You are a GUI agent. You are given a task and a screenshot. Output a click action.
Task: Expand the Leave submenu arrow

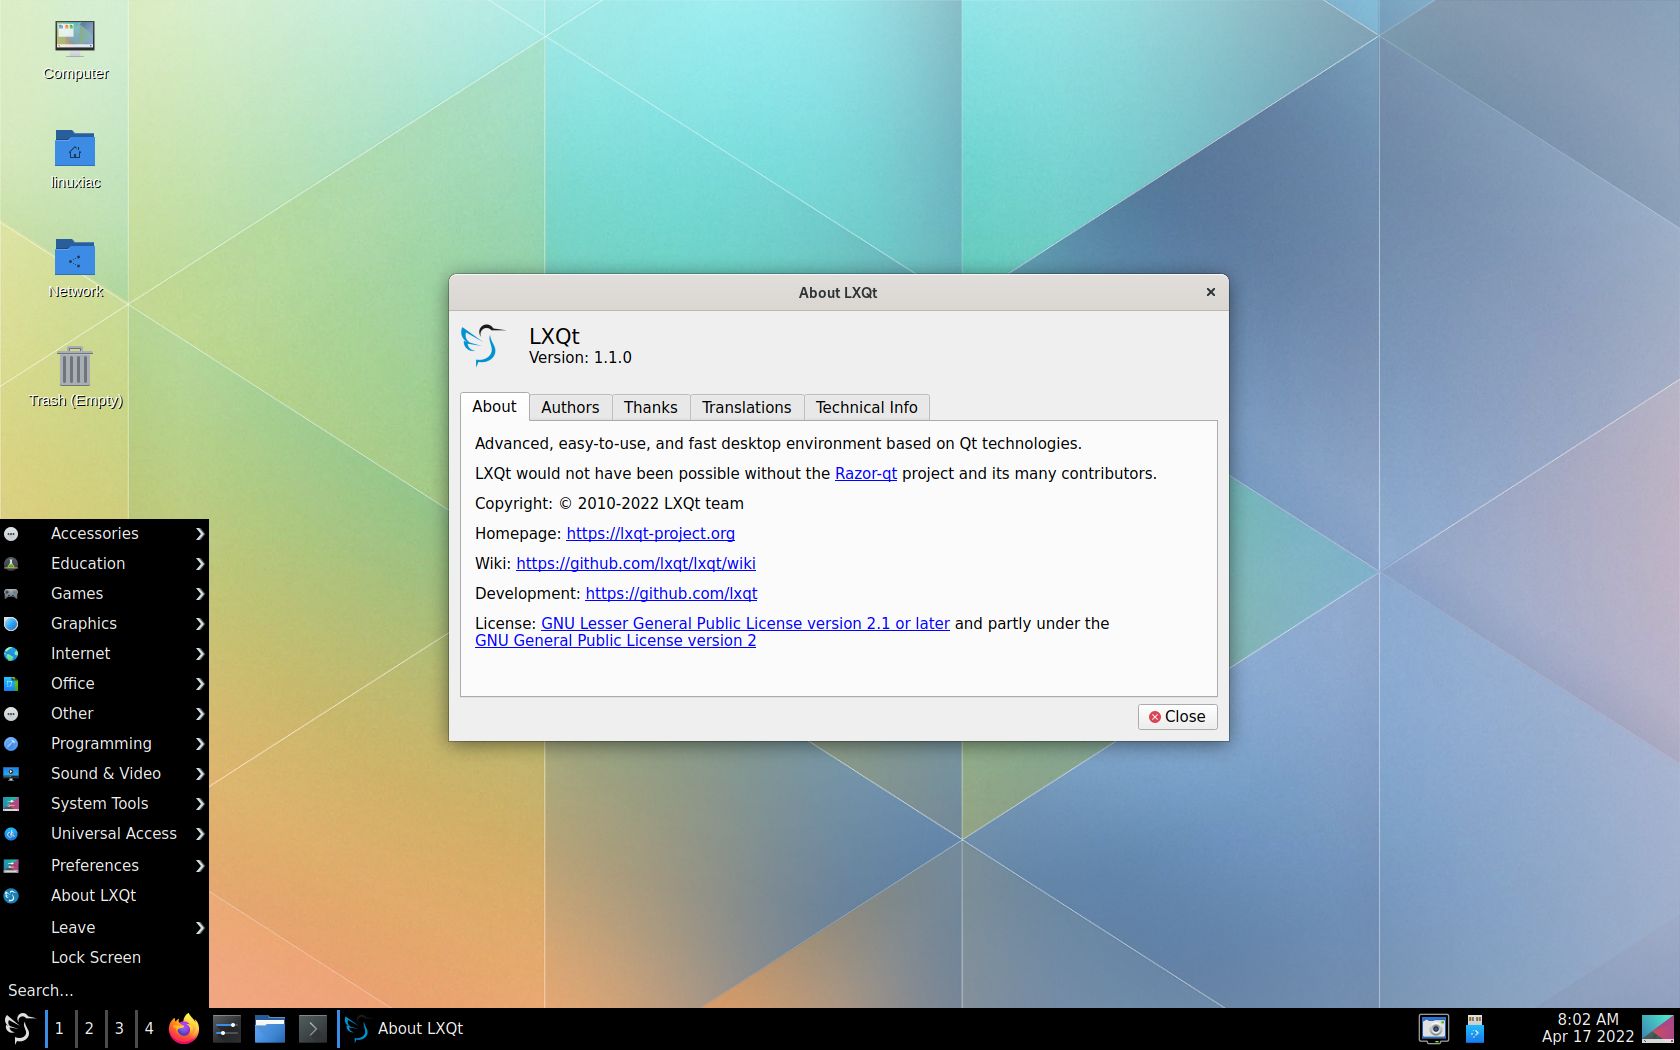pos(200,928)
